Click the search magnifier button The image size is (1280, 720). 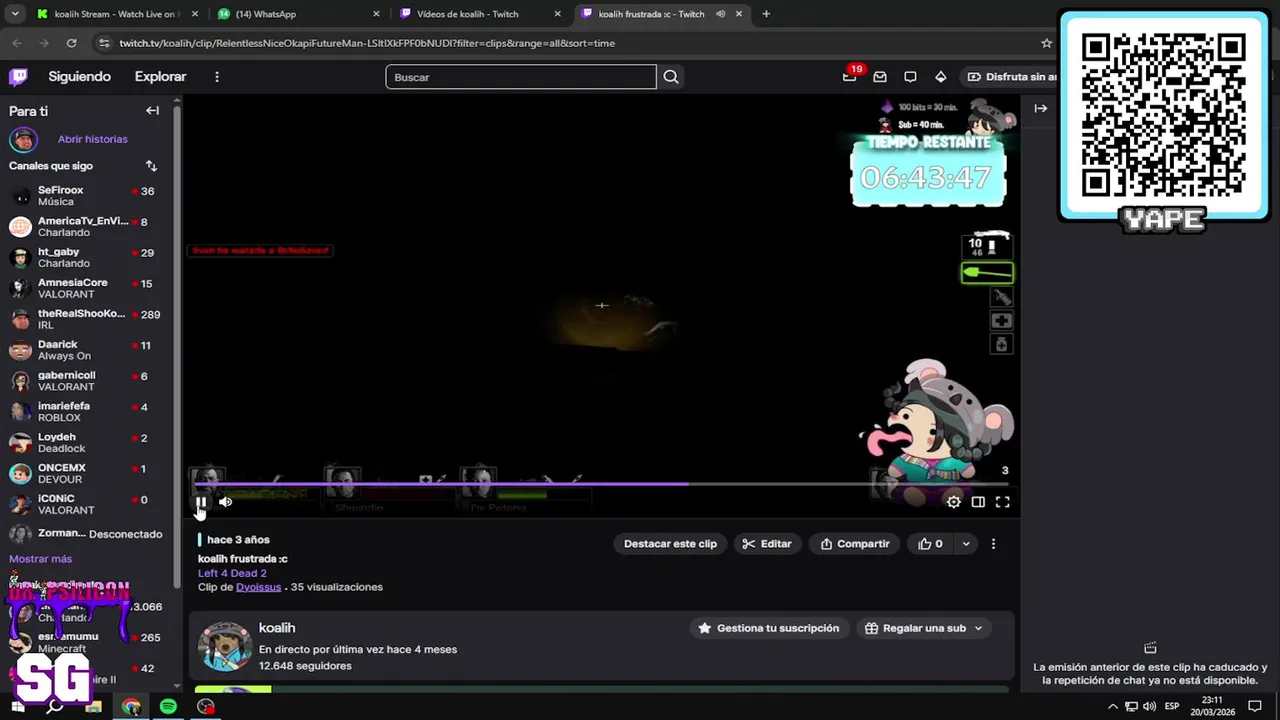click(x=671, y=77)
